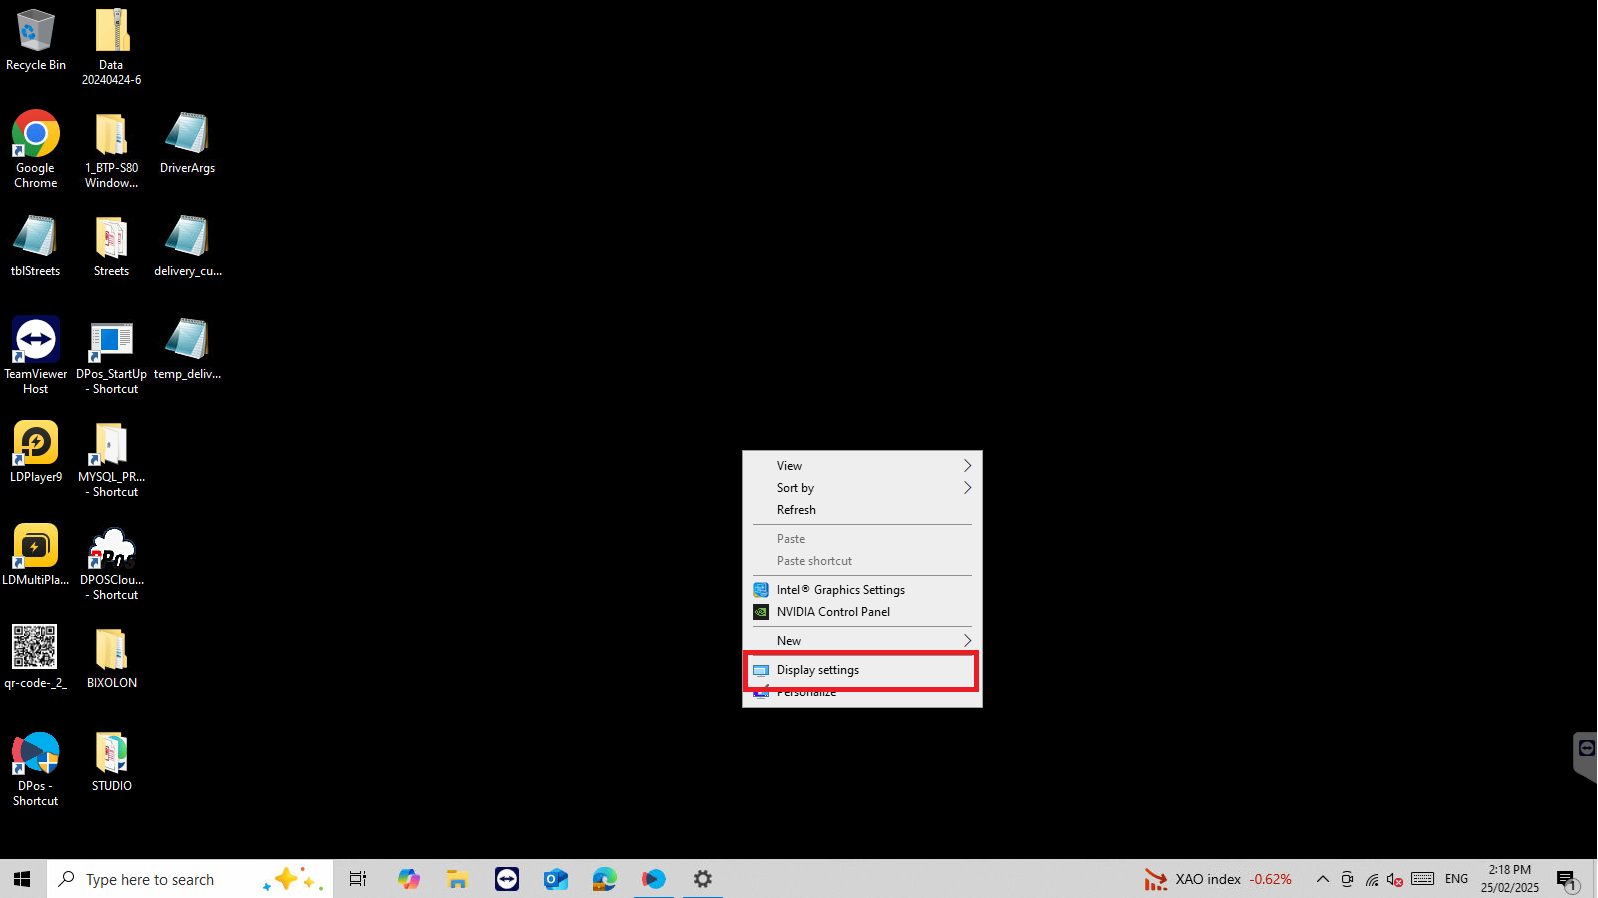This screenshot has height=898, width=1598.
Task: Expand the Sort by submenu
Action: click(862, 488)
